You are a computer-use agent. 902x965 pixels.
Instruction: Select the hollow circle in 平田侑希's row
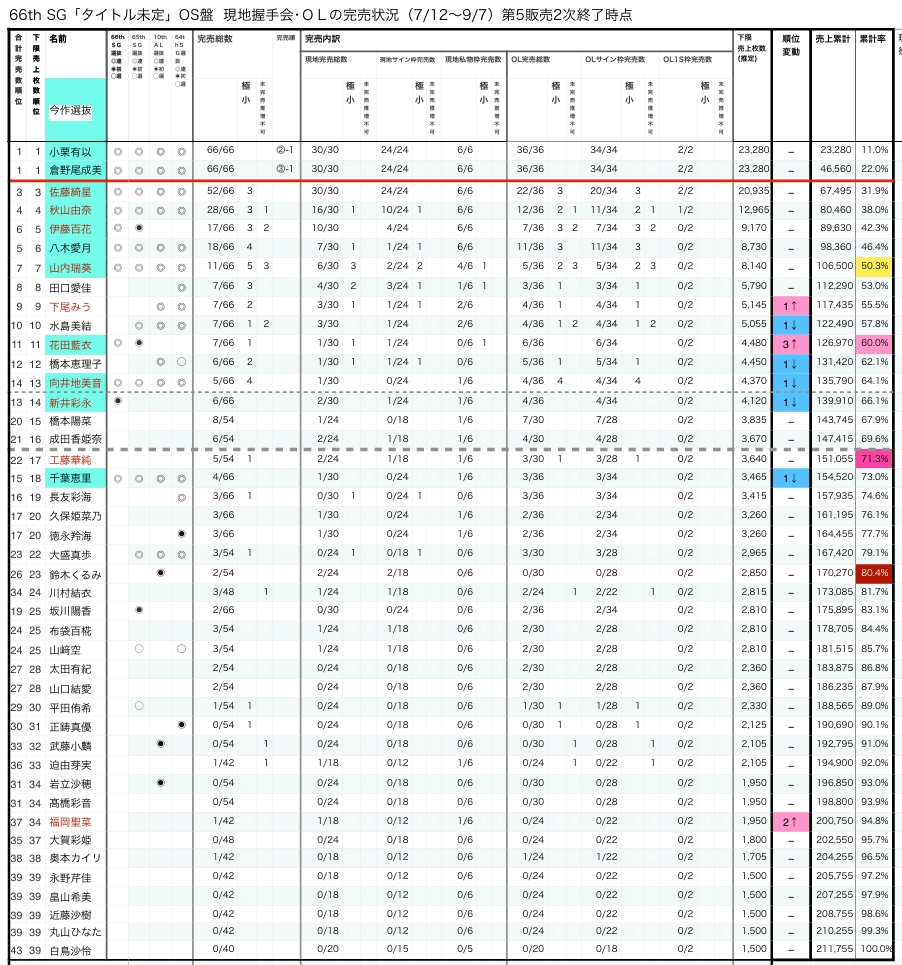coord(139,706)
